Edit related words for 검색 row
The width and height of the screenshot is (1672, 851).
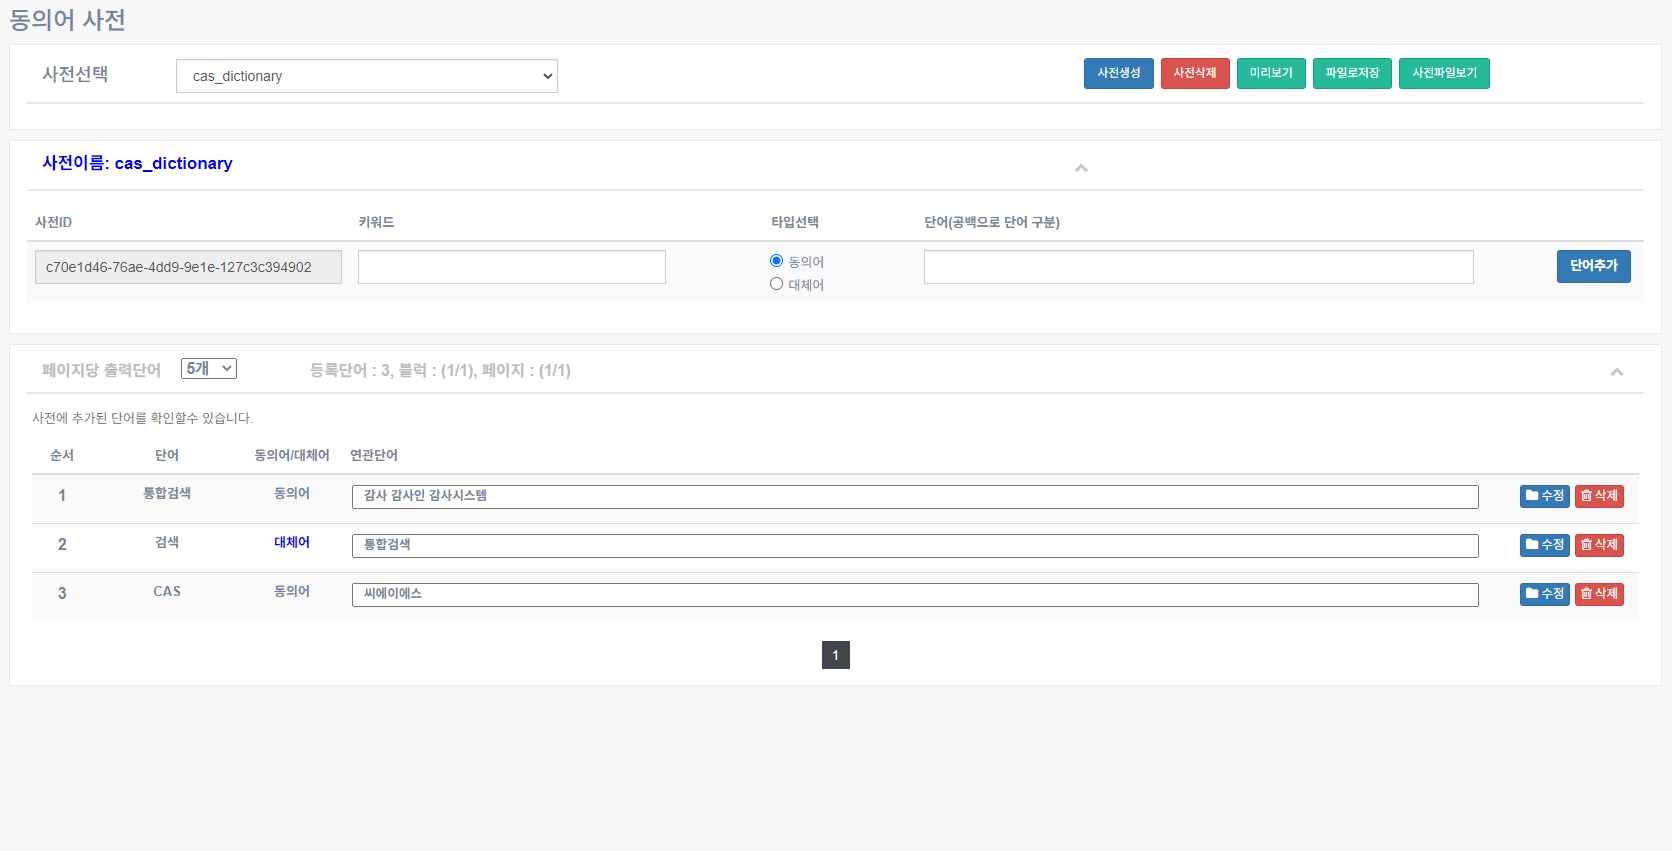[915, 546]
